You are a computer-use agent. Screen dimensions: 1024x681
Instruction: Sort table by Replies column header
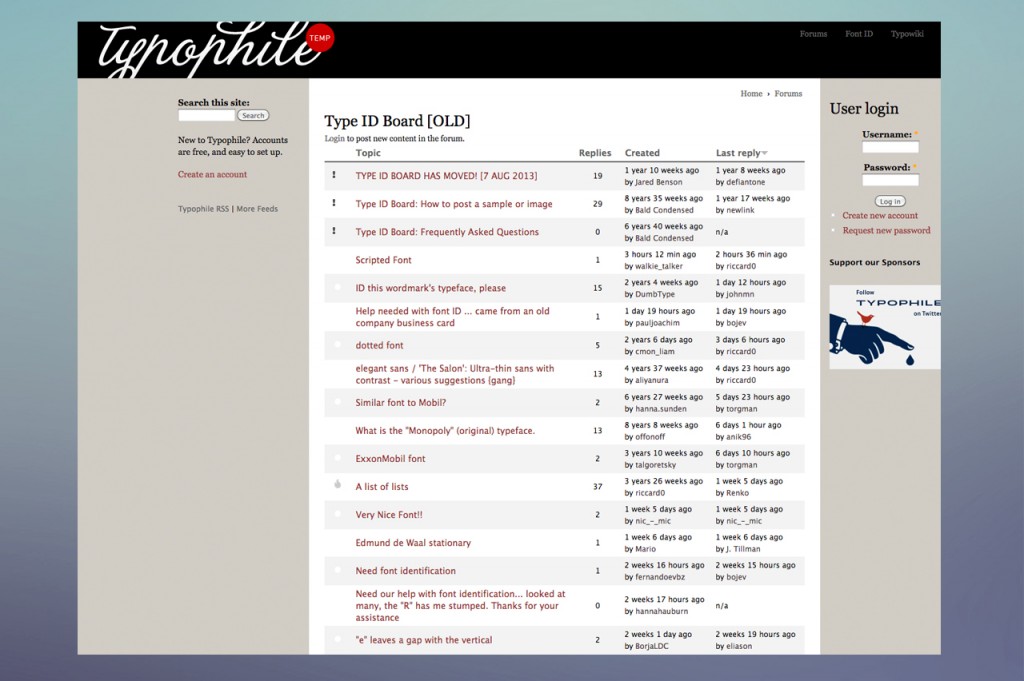tap(595, 153)
